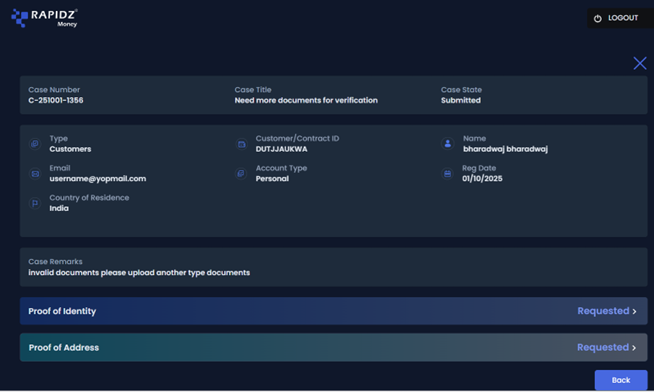654x392 pixels.
Task: Click the 'Reg Date' label
Action: pyautogui.click(x=479, y=168)
